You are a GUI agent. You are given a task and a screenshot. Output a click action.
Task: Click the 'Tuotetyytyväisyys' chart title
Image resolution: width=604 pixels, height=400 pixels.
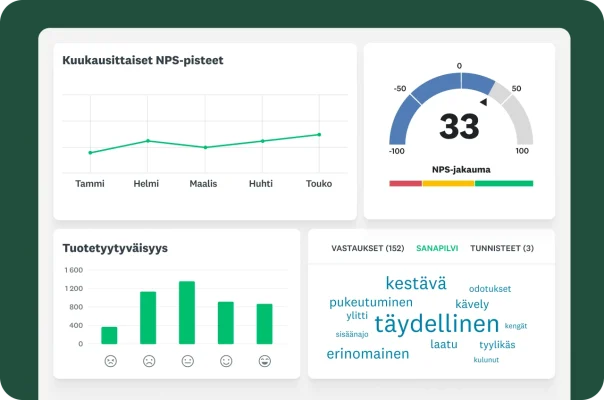click(x=115, y=248)
